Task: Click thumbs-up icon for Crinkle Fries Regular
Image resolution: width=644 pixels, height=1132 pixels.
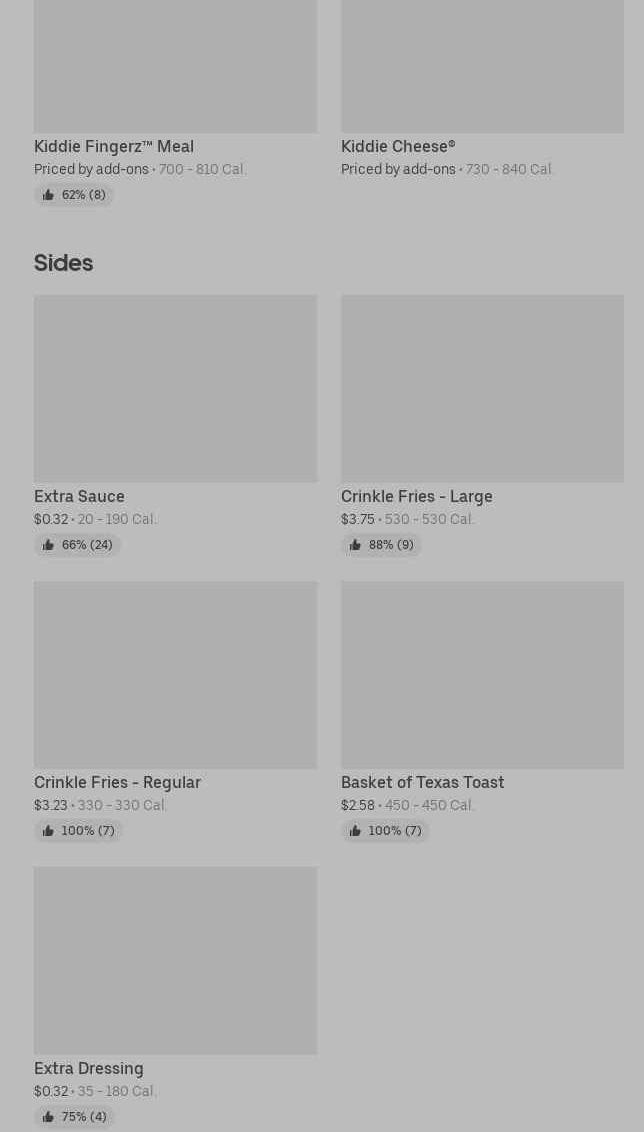Action: (48, 831)
